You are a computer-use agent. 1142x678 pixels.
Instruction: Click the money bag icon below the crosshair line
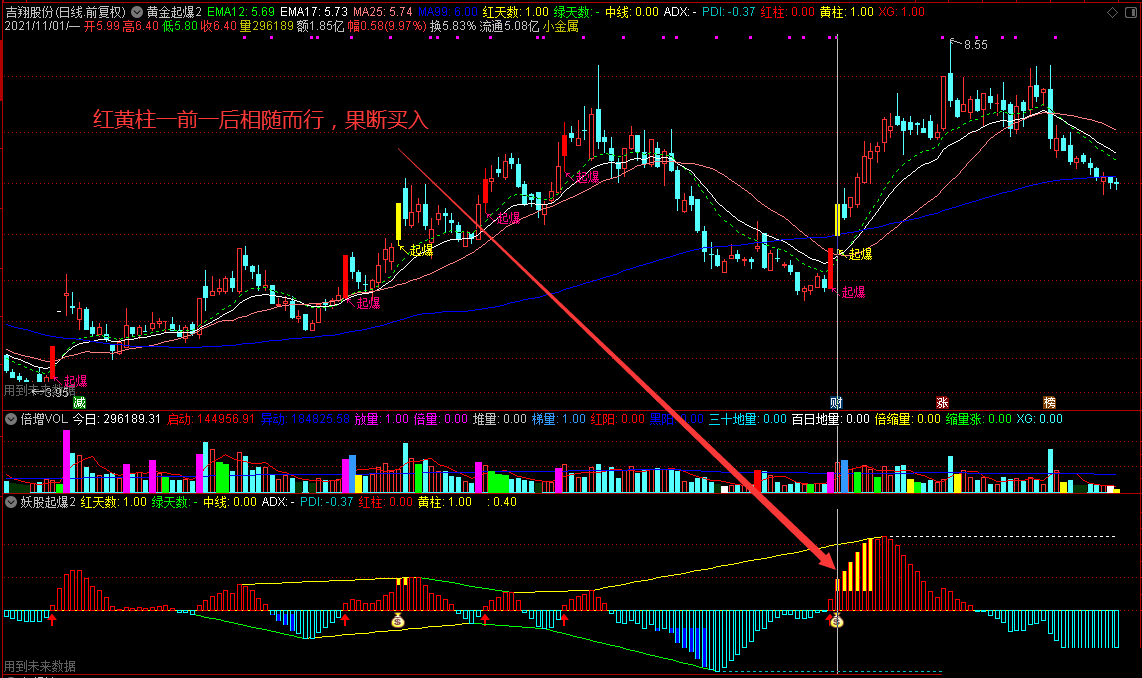[x=837, y=620]
